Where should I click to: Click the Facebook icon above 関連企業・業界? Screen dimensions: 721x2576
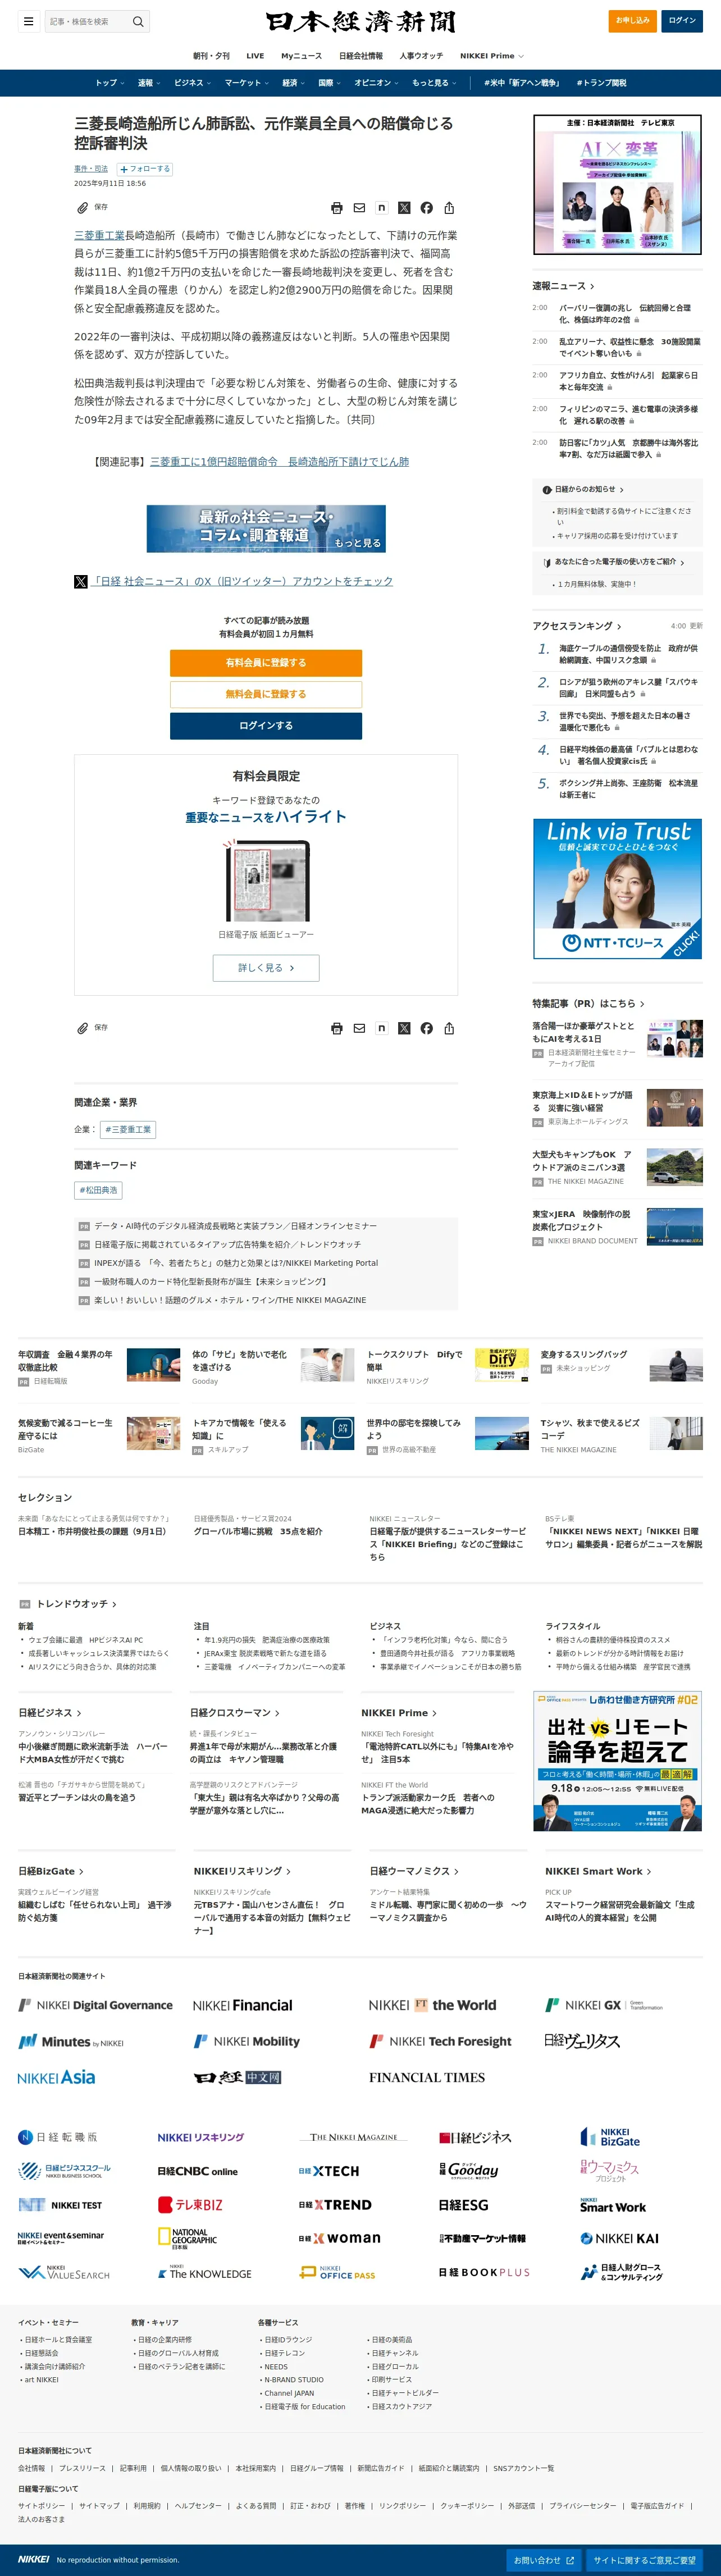(427, 1028)
